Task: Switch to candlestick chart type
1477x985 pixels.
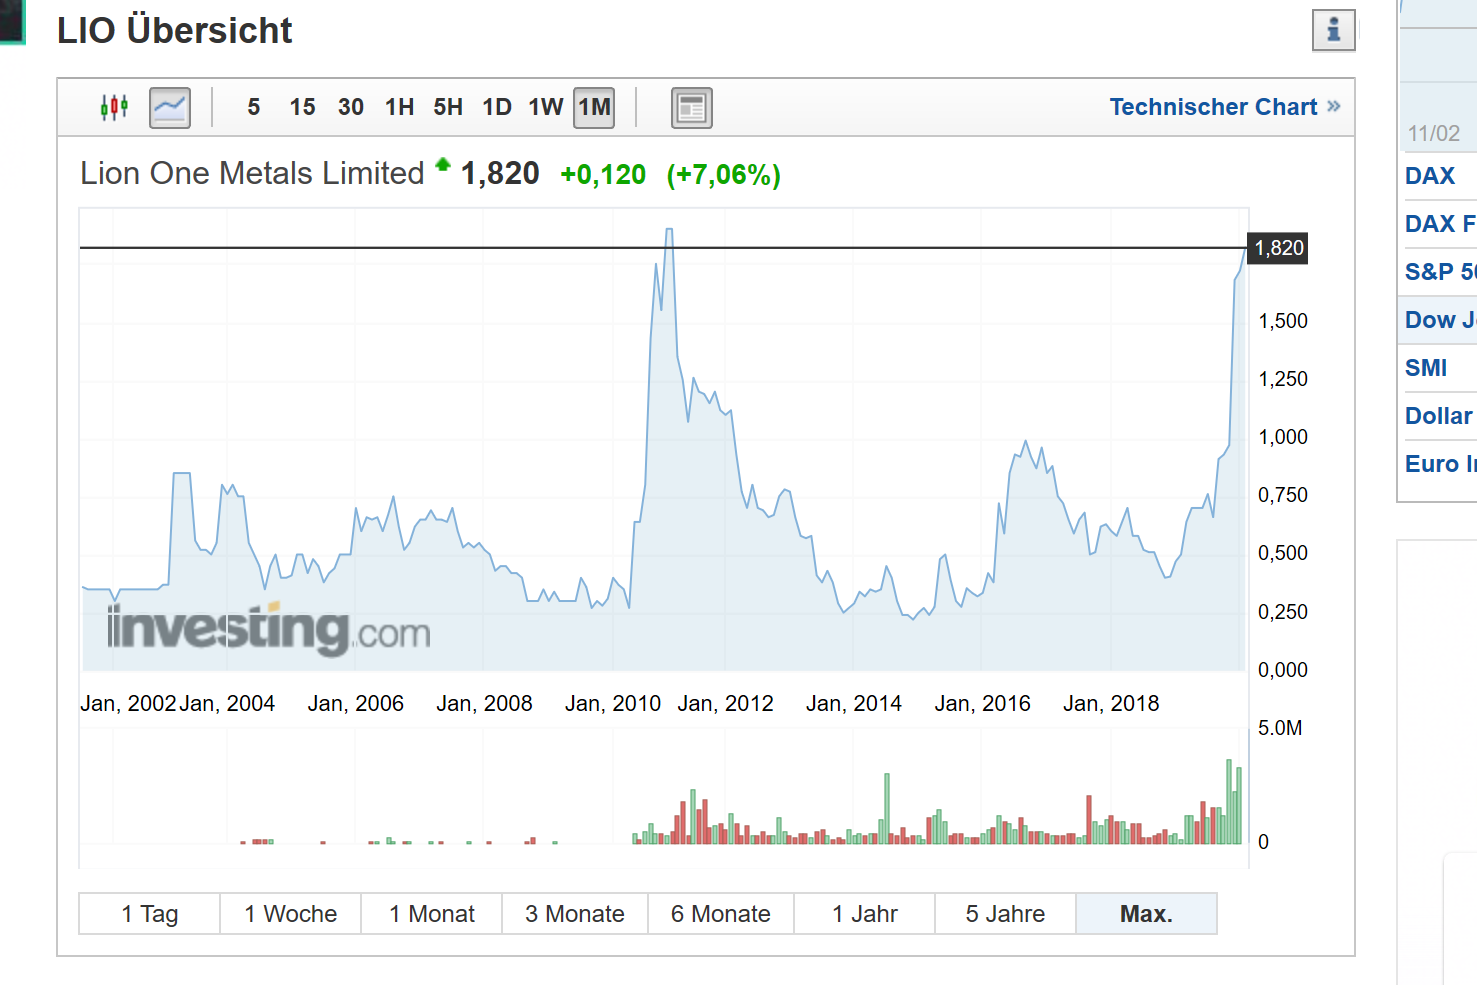Action: coord(114,107)
